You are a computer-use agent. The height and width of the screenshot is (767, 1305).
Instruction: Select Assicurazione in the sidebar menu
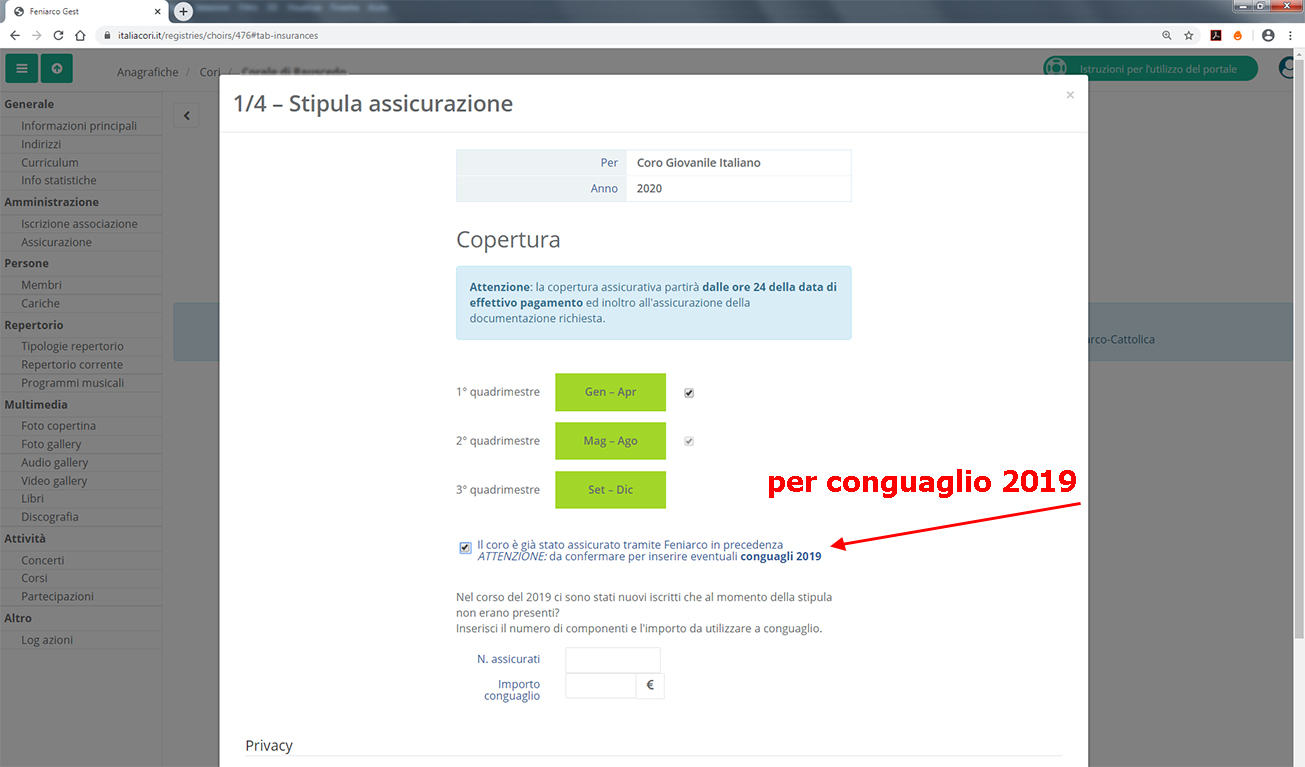coord(56,241)
